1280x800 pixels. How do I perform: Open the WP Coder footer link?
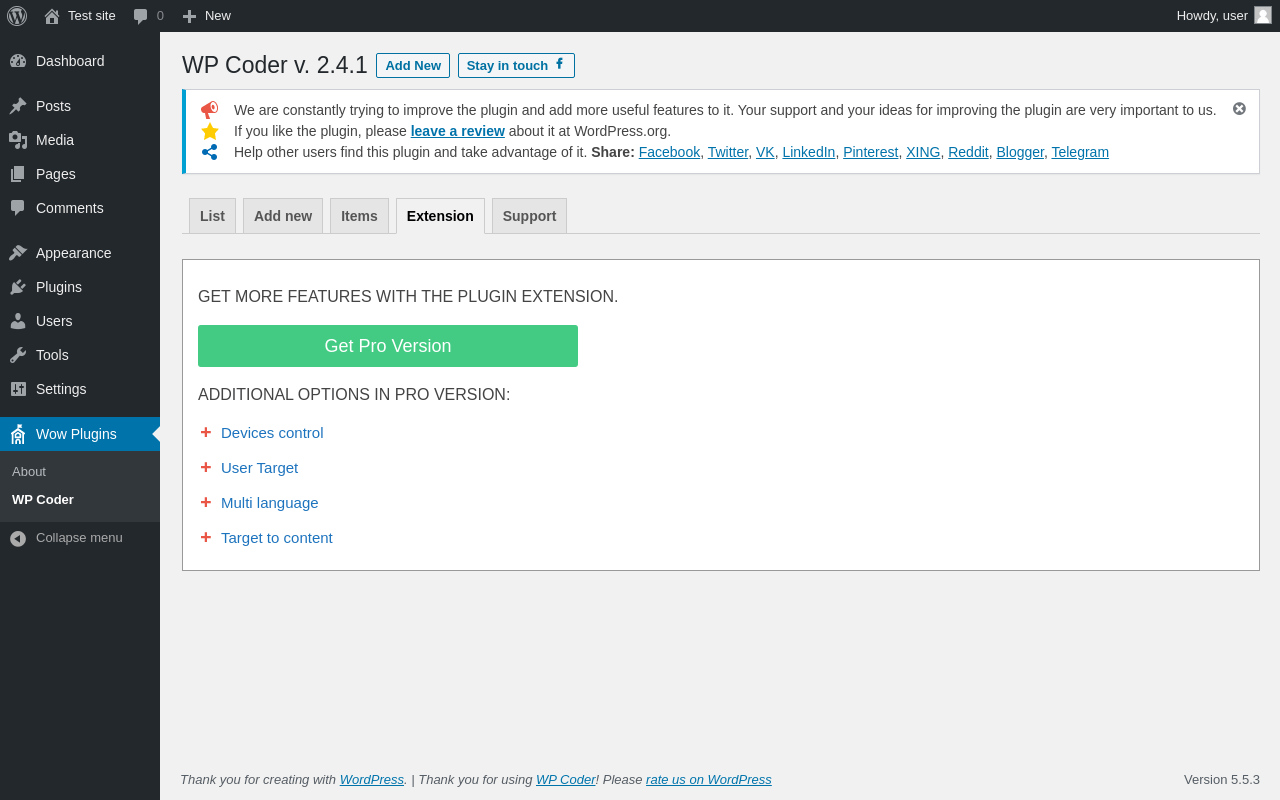pyautogui.click(x=566, y=779)
